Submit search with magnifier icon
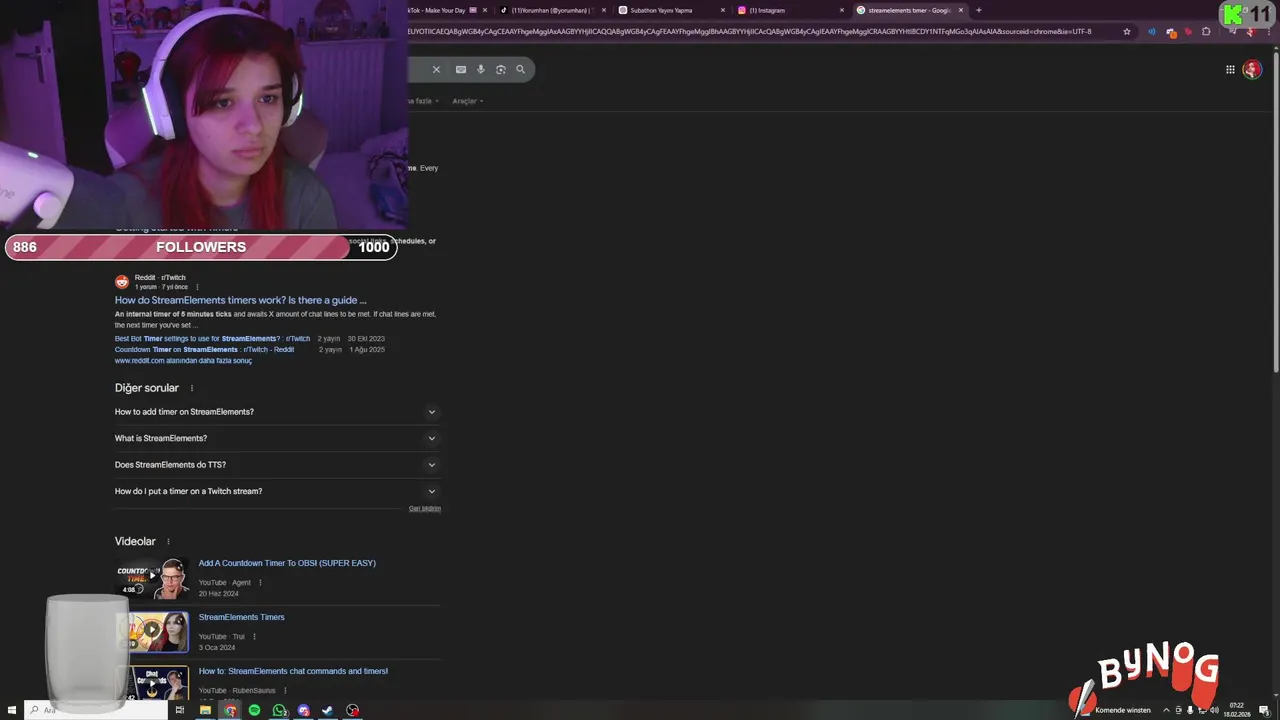The height and width of the screenshot is (720, 1280). (x=520, y=69)
